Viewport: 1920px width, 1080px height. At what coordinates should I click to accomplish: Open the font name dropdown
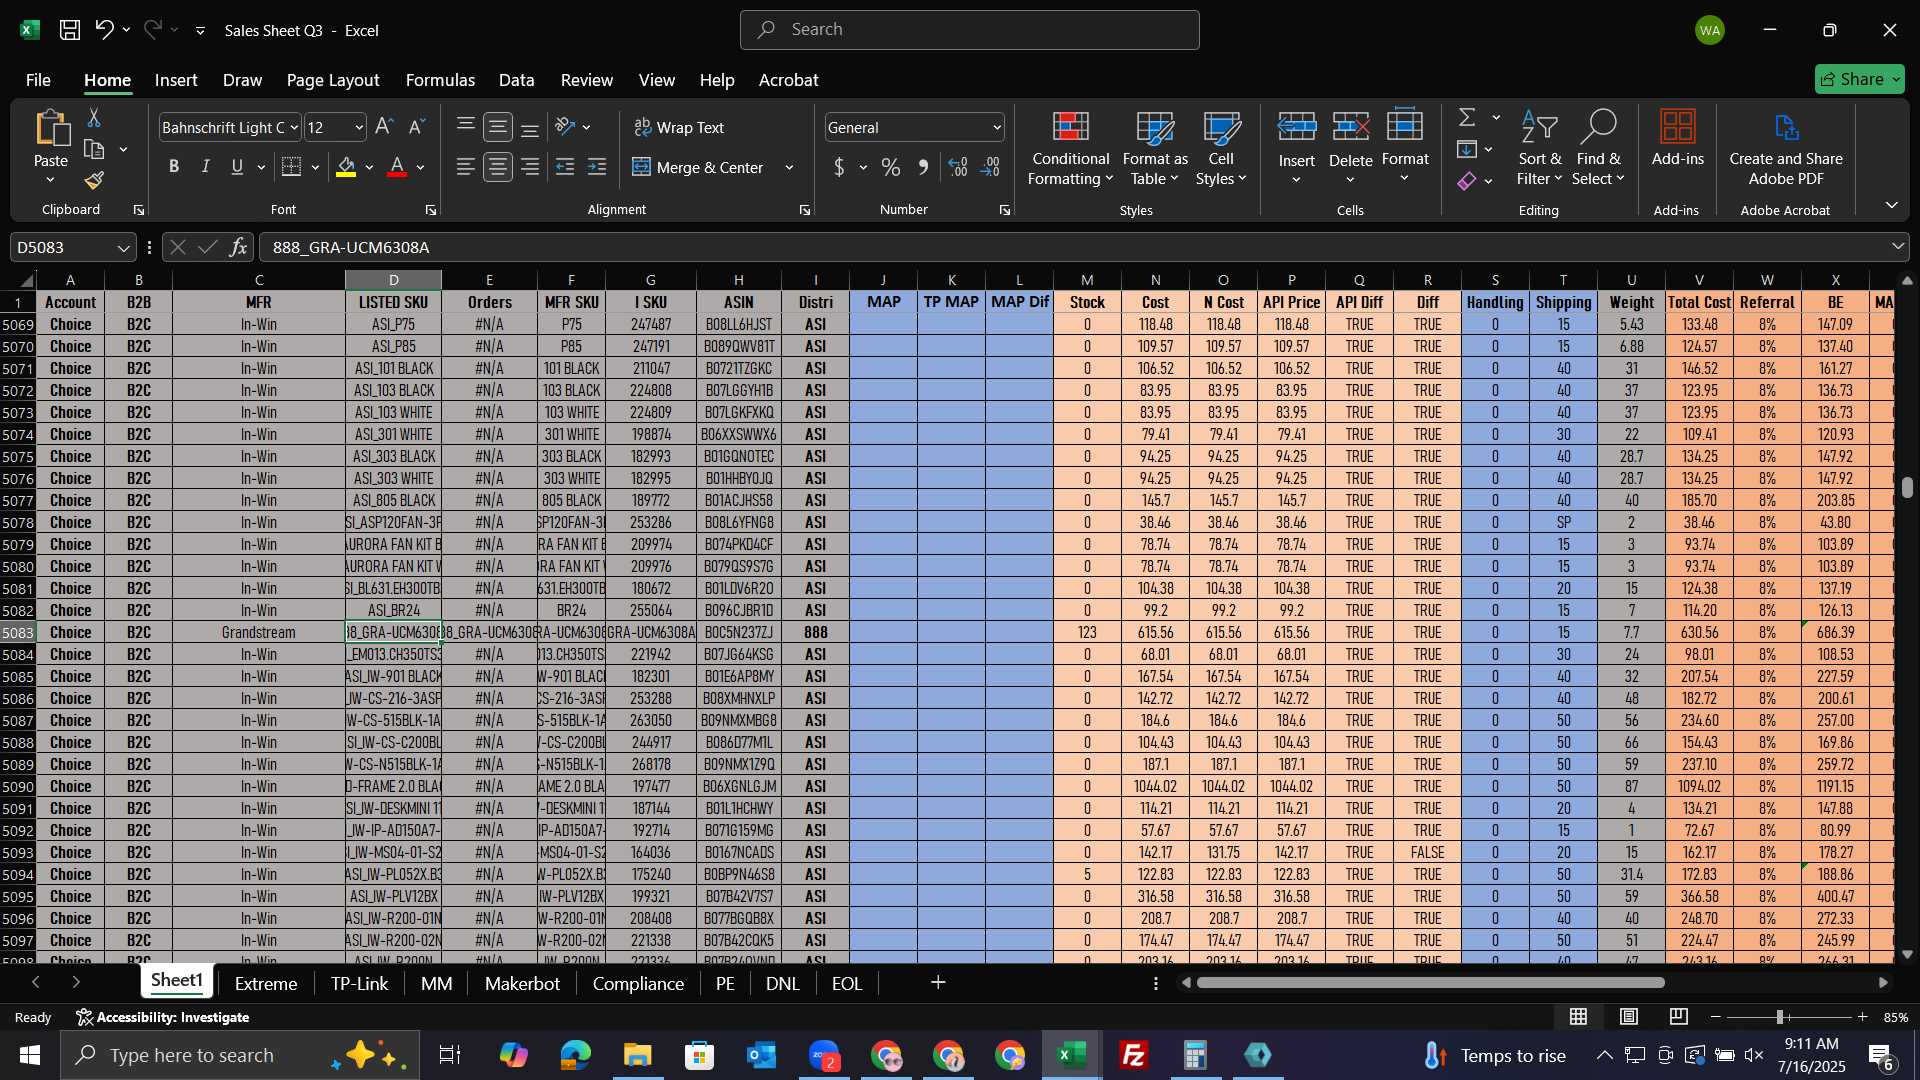294,128
